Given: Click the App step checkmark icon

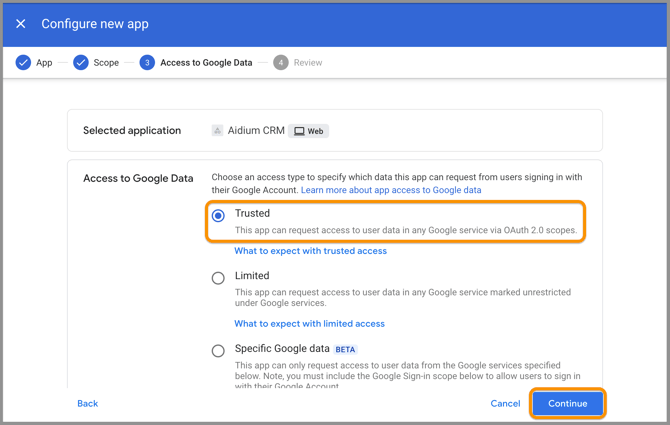Looking at the screenshot, I should pyautogui.click(x=23, y=63).
